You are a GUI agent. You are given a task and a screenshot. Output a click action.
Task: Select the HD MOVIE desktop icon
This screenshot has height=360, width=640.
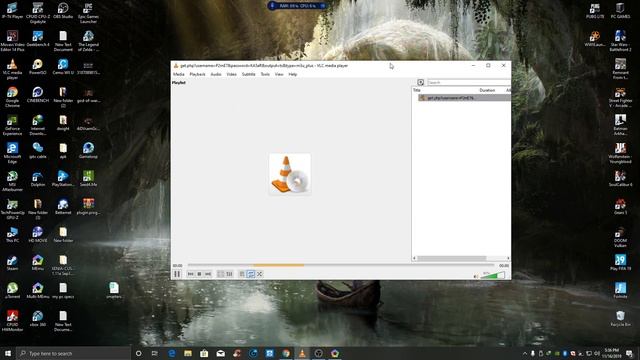pos(38,235)
